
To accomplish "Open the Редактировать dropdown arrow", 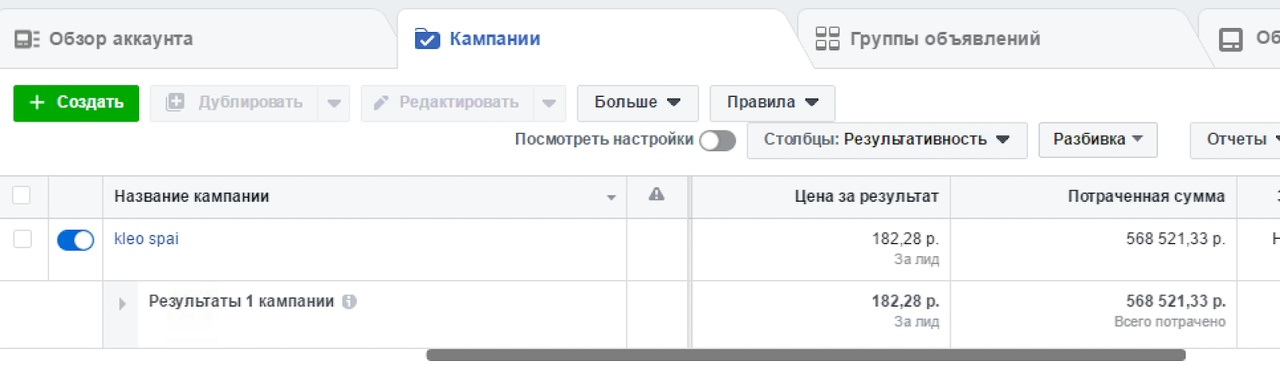I will tap(549, 103).
